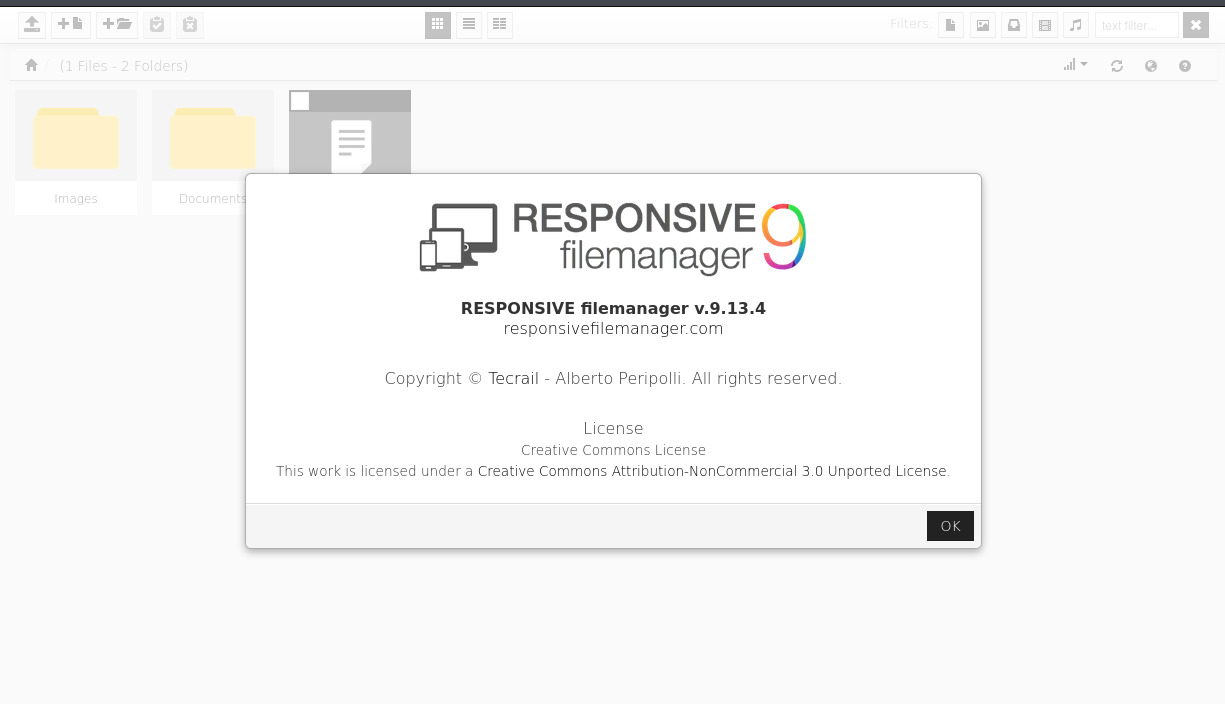The height and width of the screenshot is (704, 1225).
Task: Click the paste clipboard icon
Action: 157,25
